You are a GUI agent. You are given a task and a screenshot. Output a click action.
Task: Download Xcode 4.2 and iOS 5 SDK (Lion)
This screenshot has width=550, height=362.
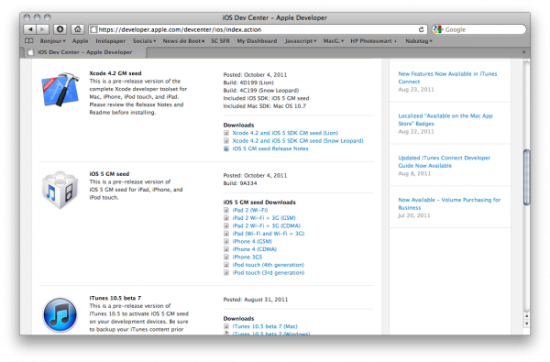[x=285, y=133]
